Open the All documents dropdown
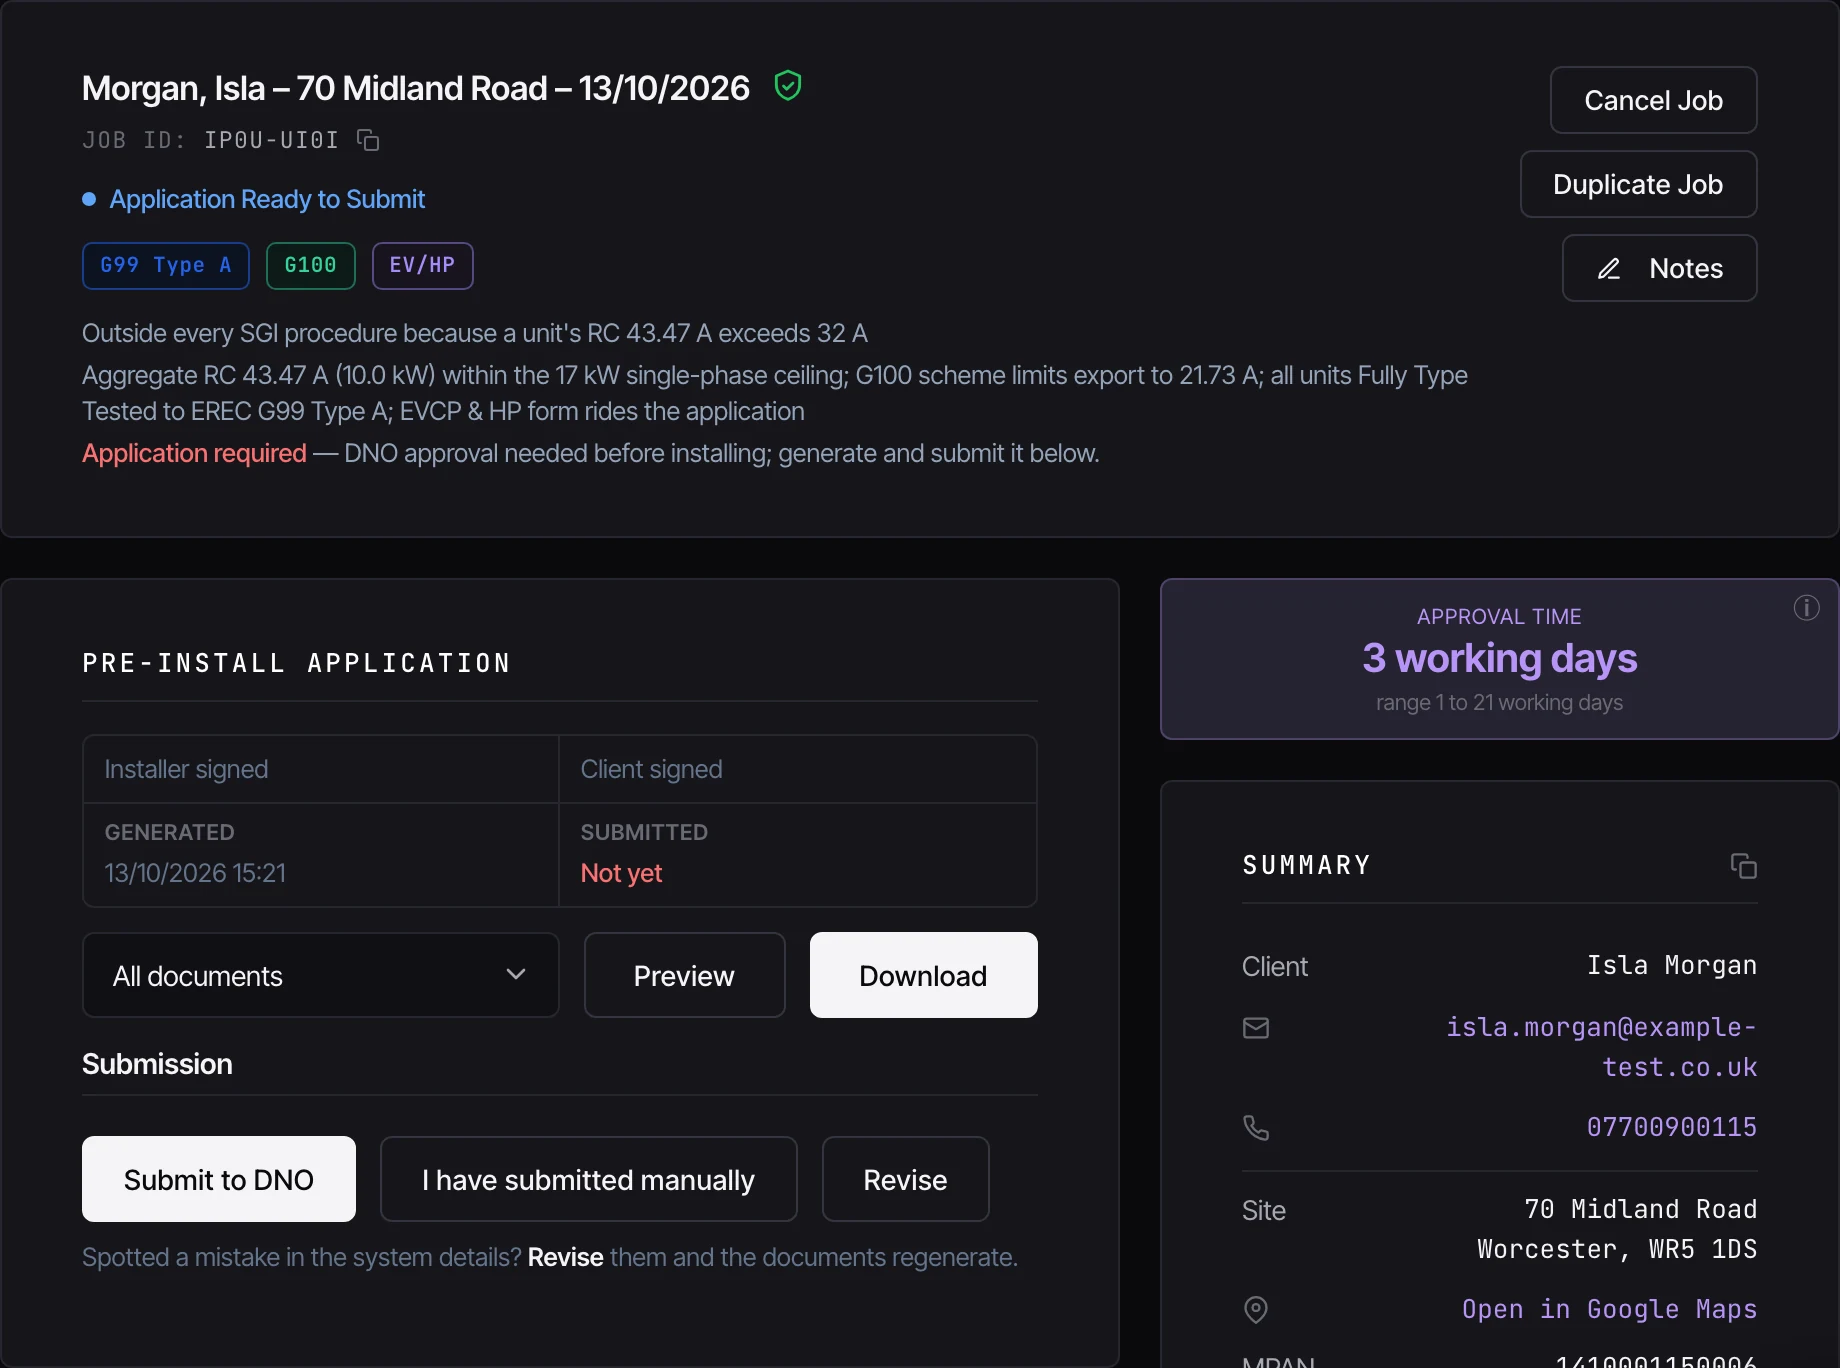This screenshot has width=1840, height=1368. click(320, 975)
